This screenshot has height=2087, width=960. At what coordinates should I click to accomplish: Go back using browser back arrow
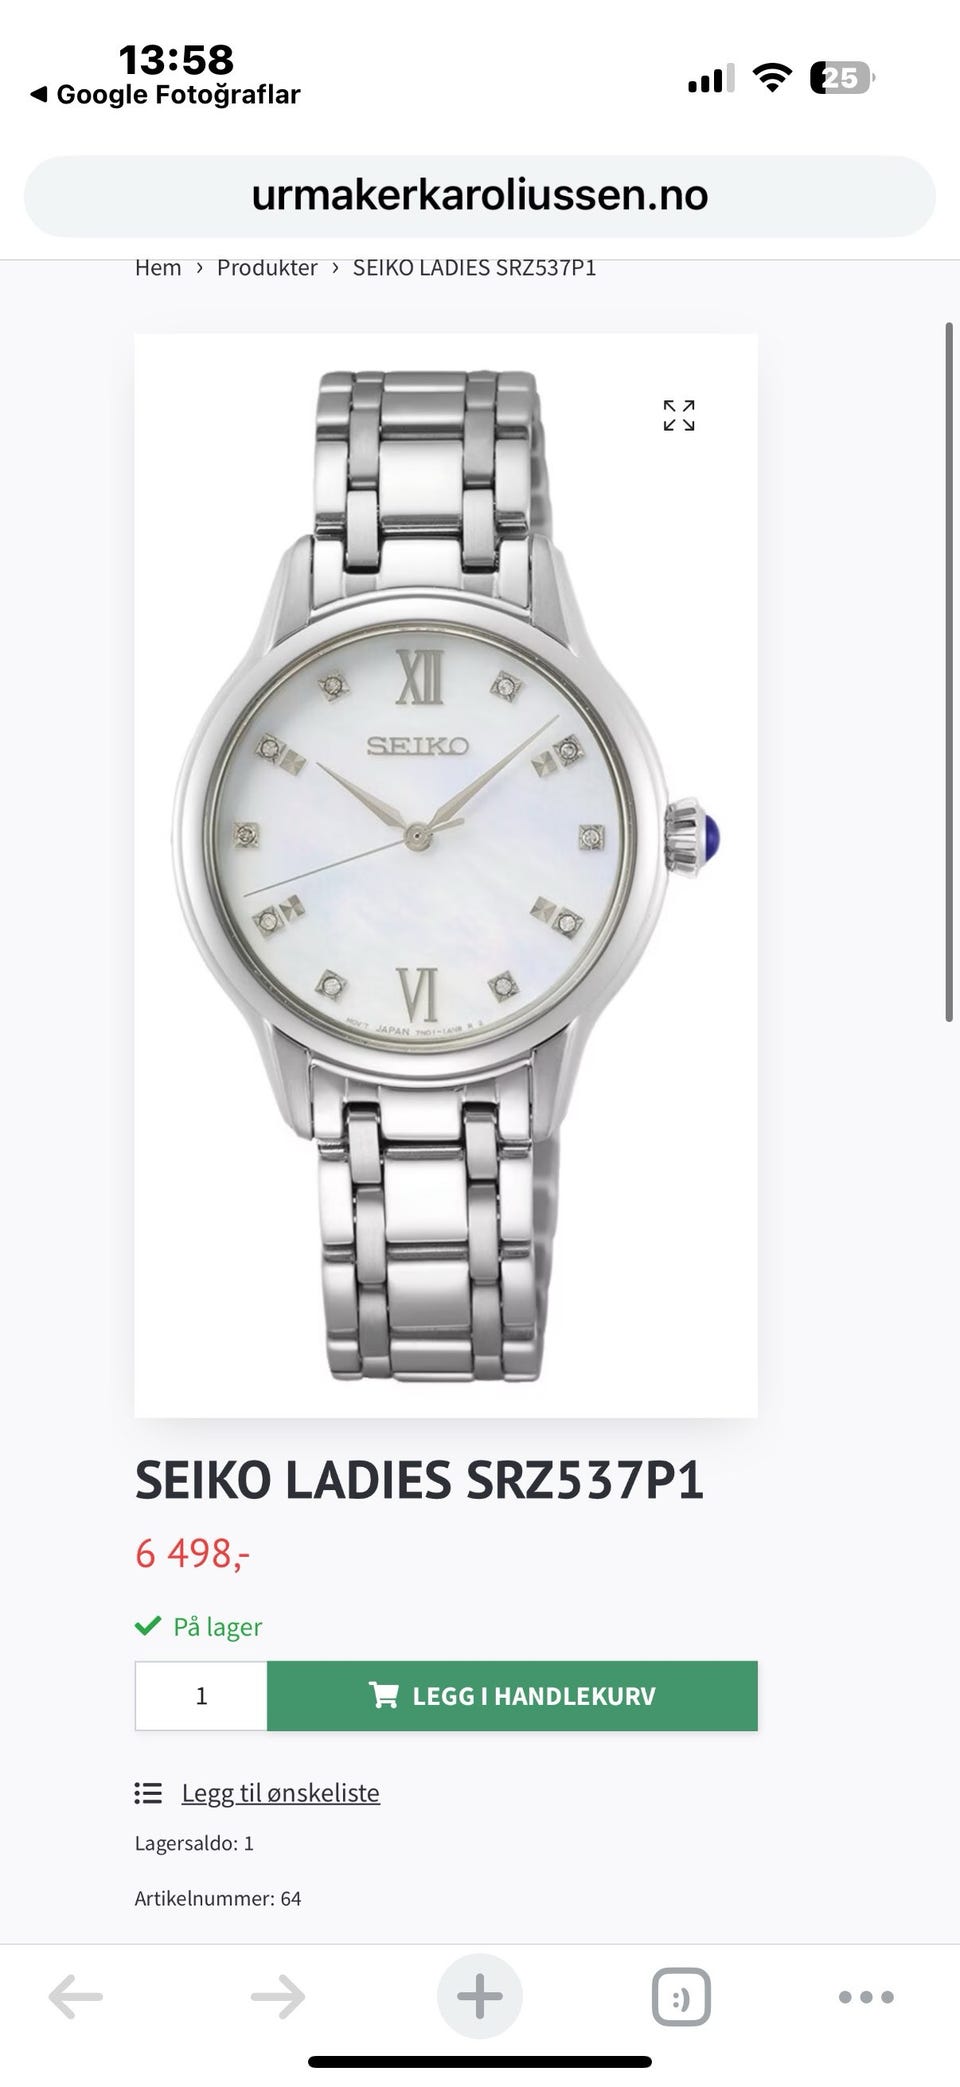point(76,1997)
